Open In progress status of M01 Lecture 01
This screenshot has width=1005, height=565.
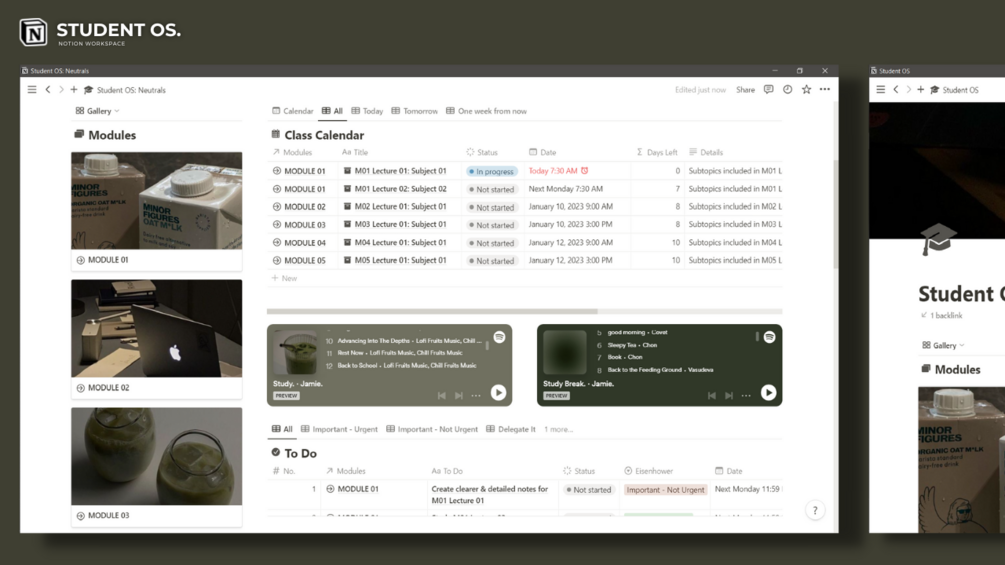pos(492,171)
